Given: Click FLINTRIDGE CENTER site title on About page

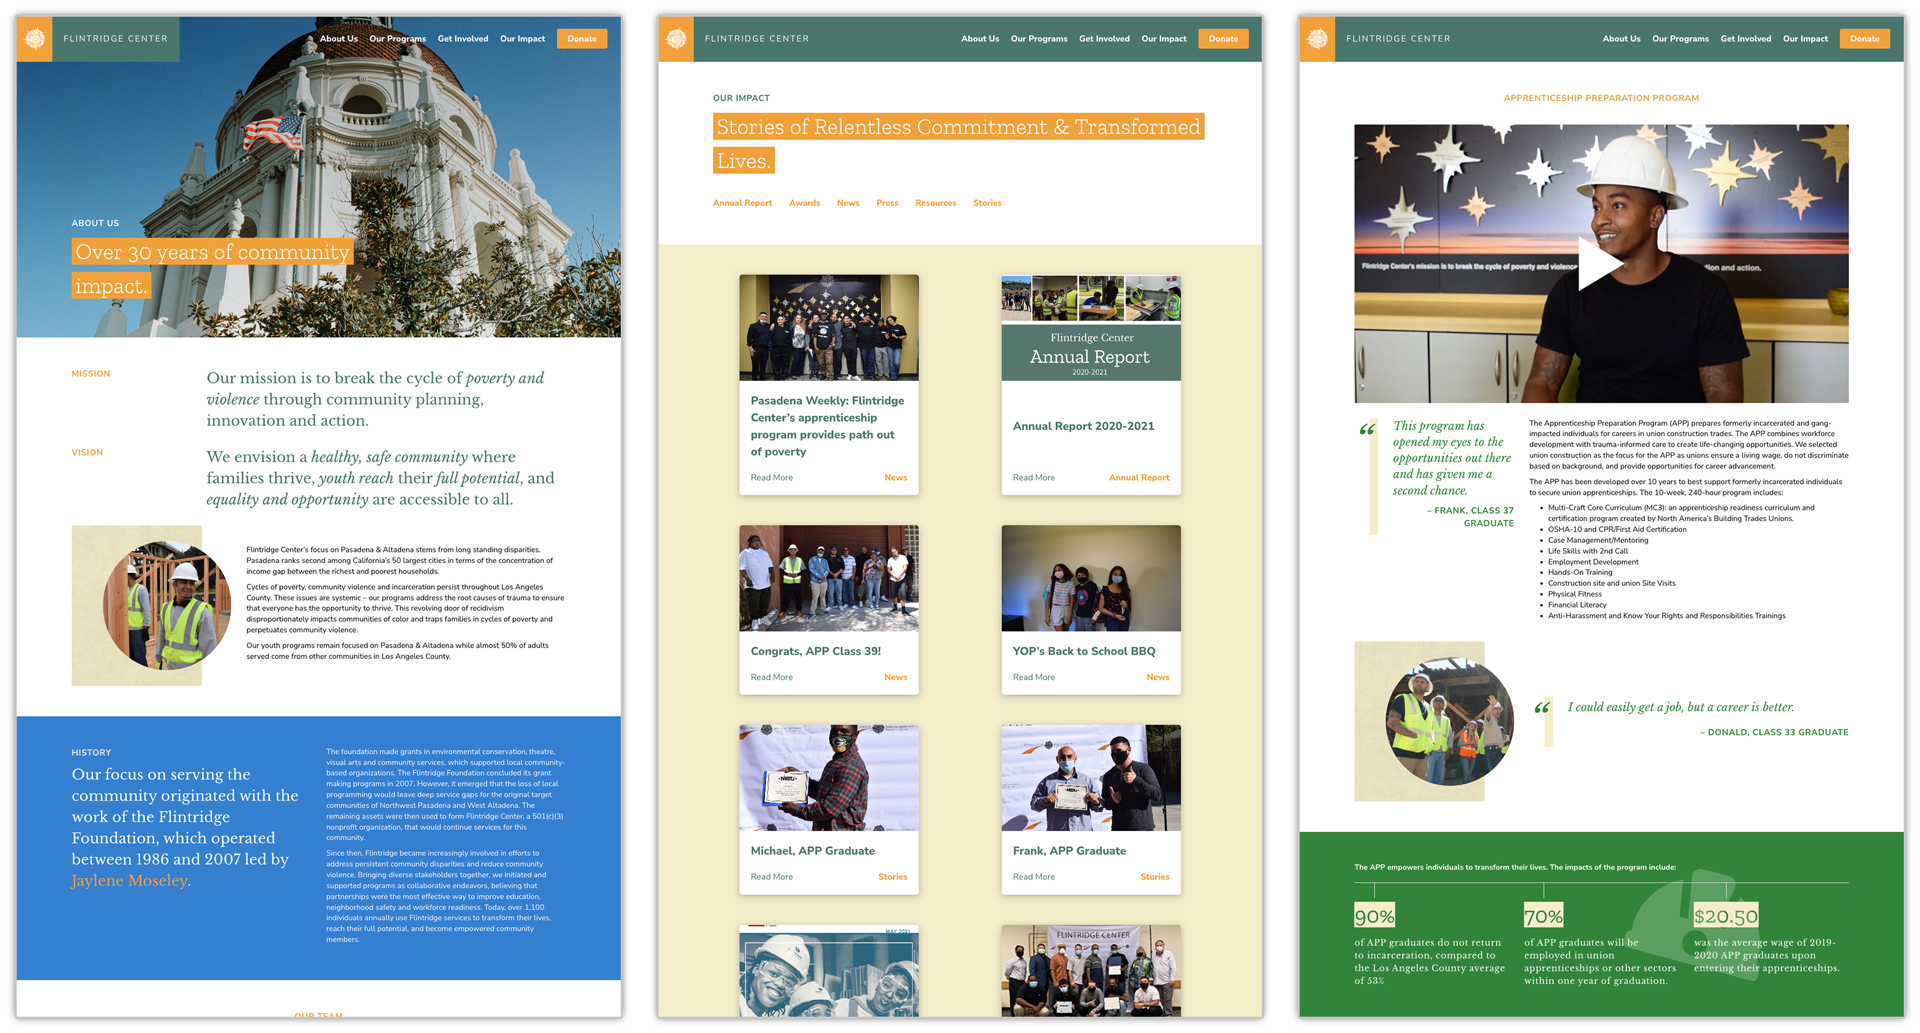Looking at the screenshot, I should click(x=116, y=39).
